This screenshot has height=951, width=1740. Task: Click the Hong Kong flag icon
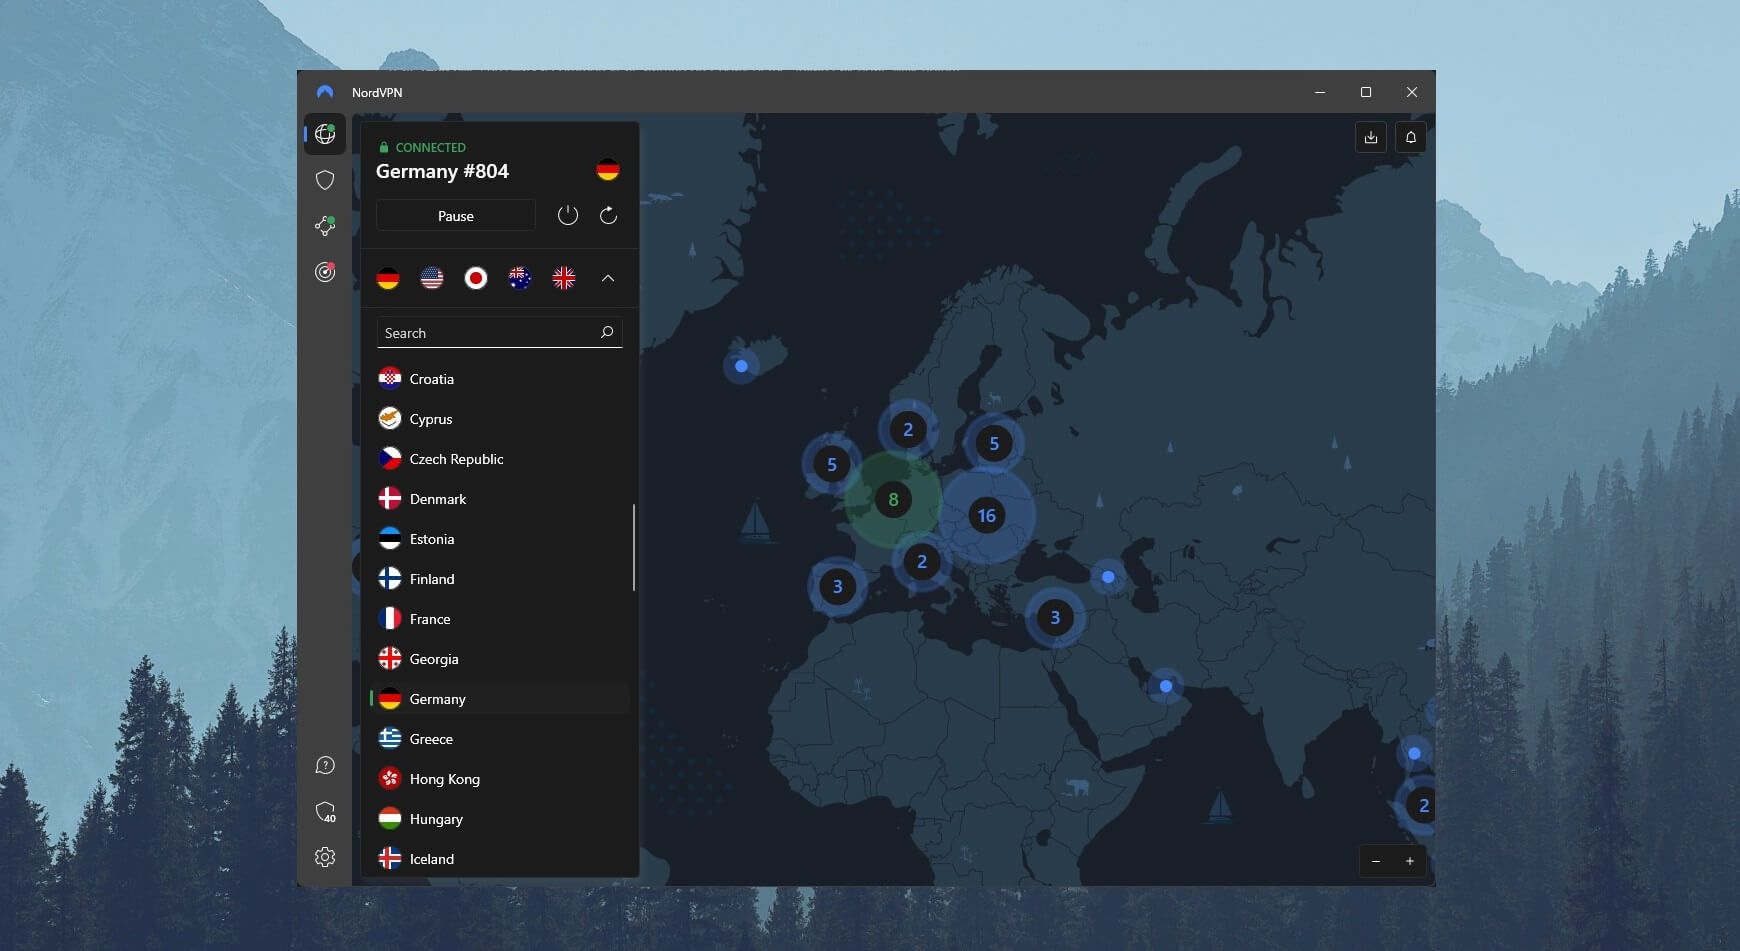pyautogui.click(x=390, y=778)
